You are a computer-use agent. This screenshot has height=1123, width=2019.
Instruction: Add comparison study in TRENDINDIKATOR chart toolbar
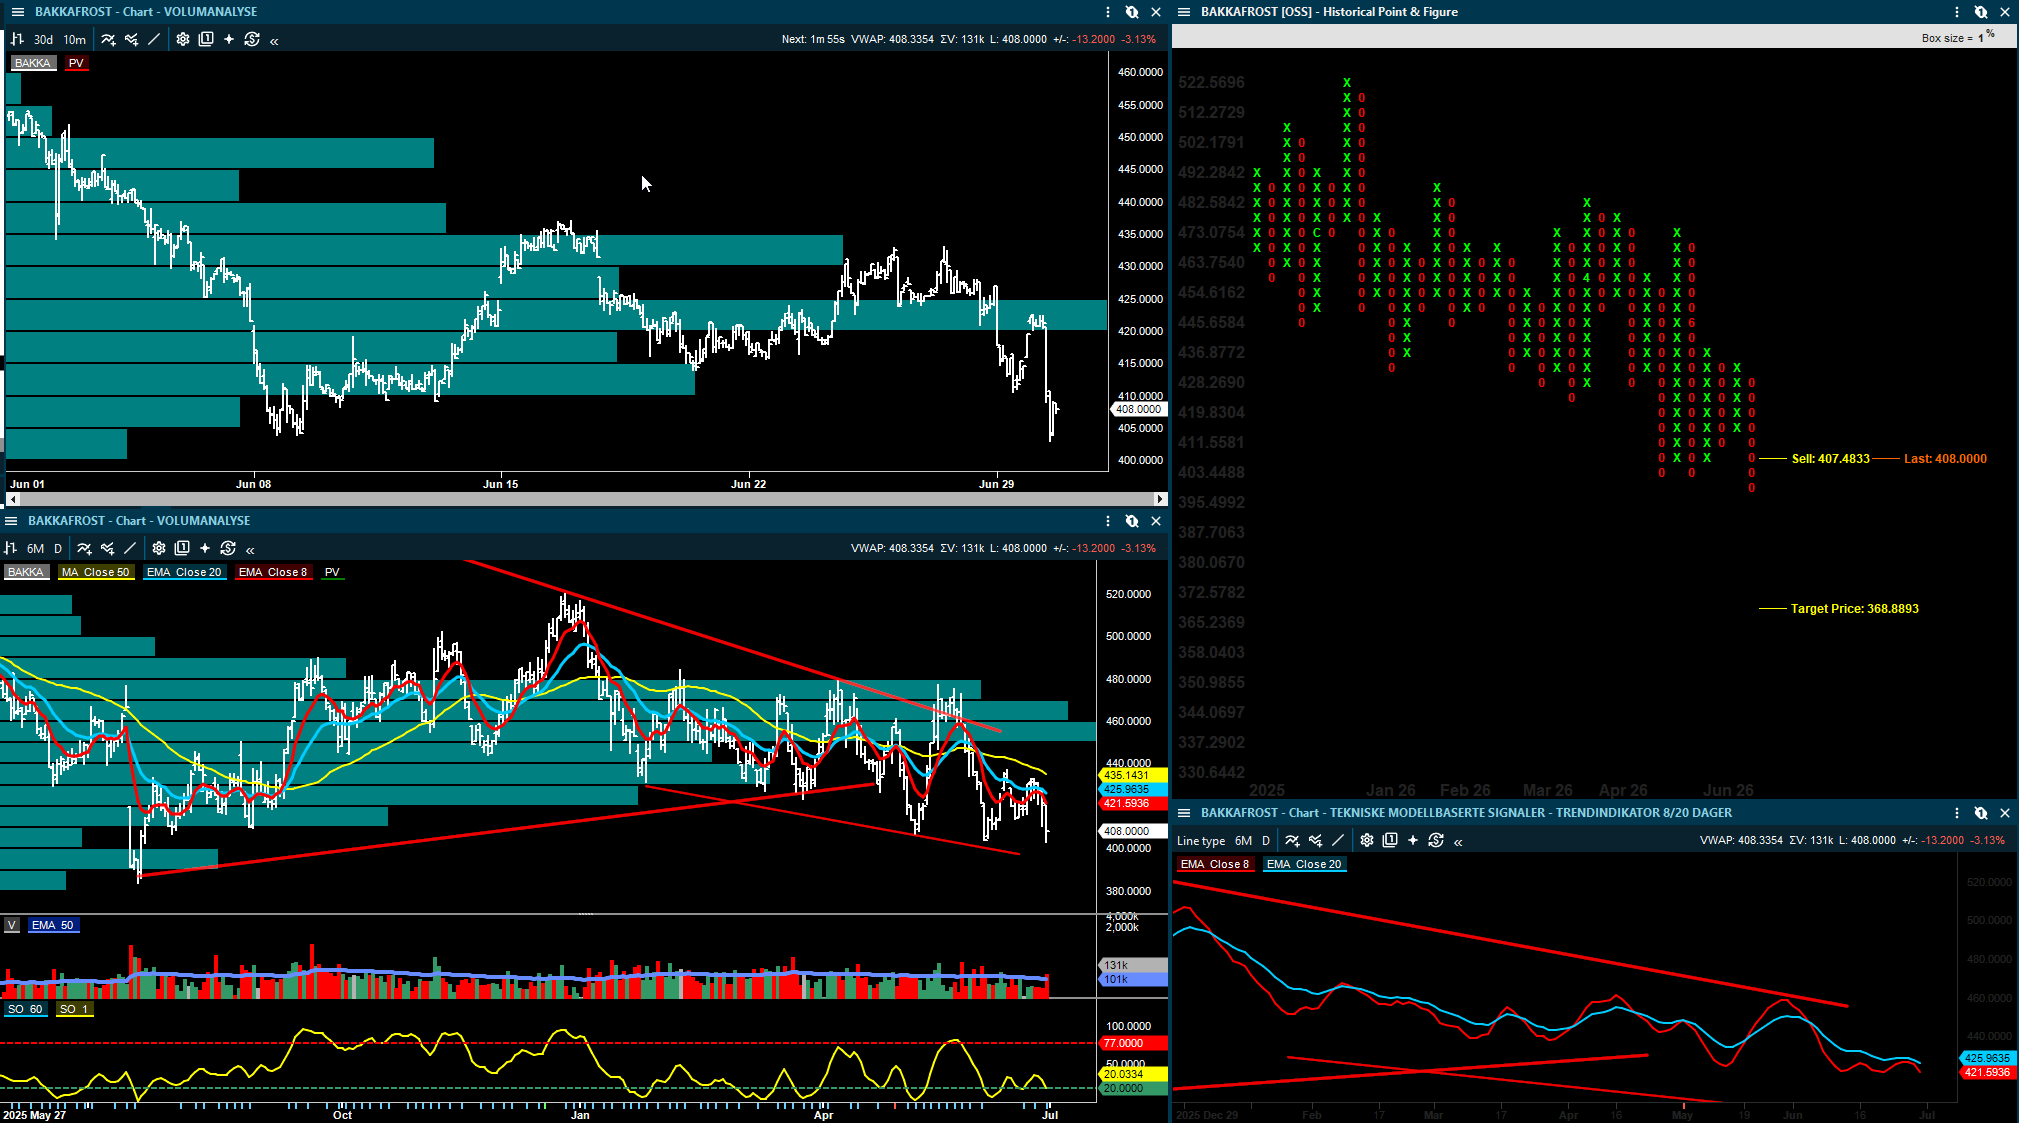(x=1315, y=840)
